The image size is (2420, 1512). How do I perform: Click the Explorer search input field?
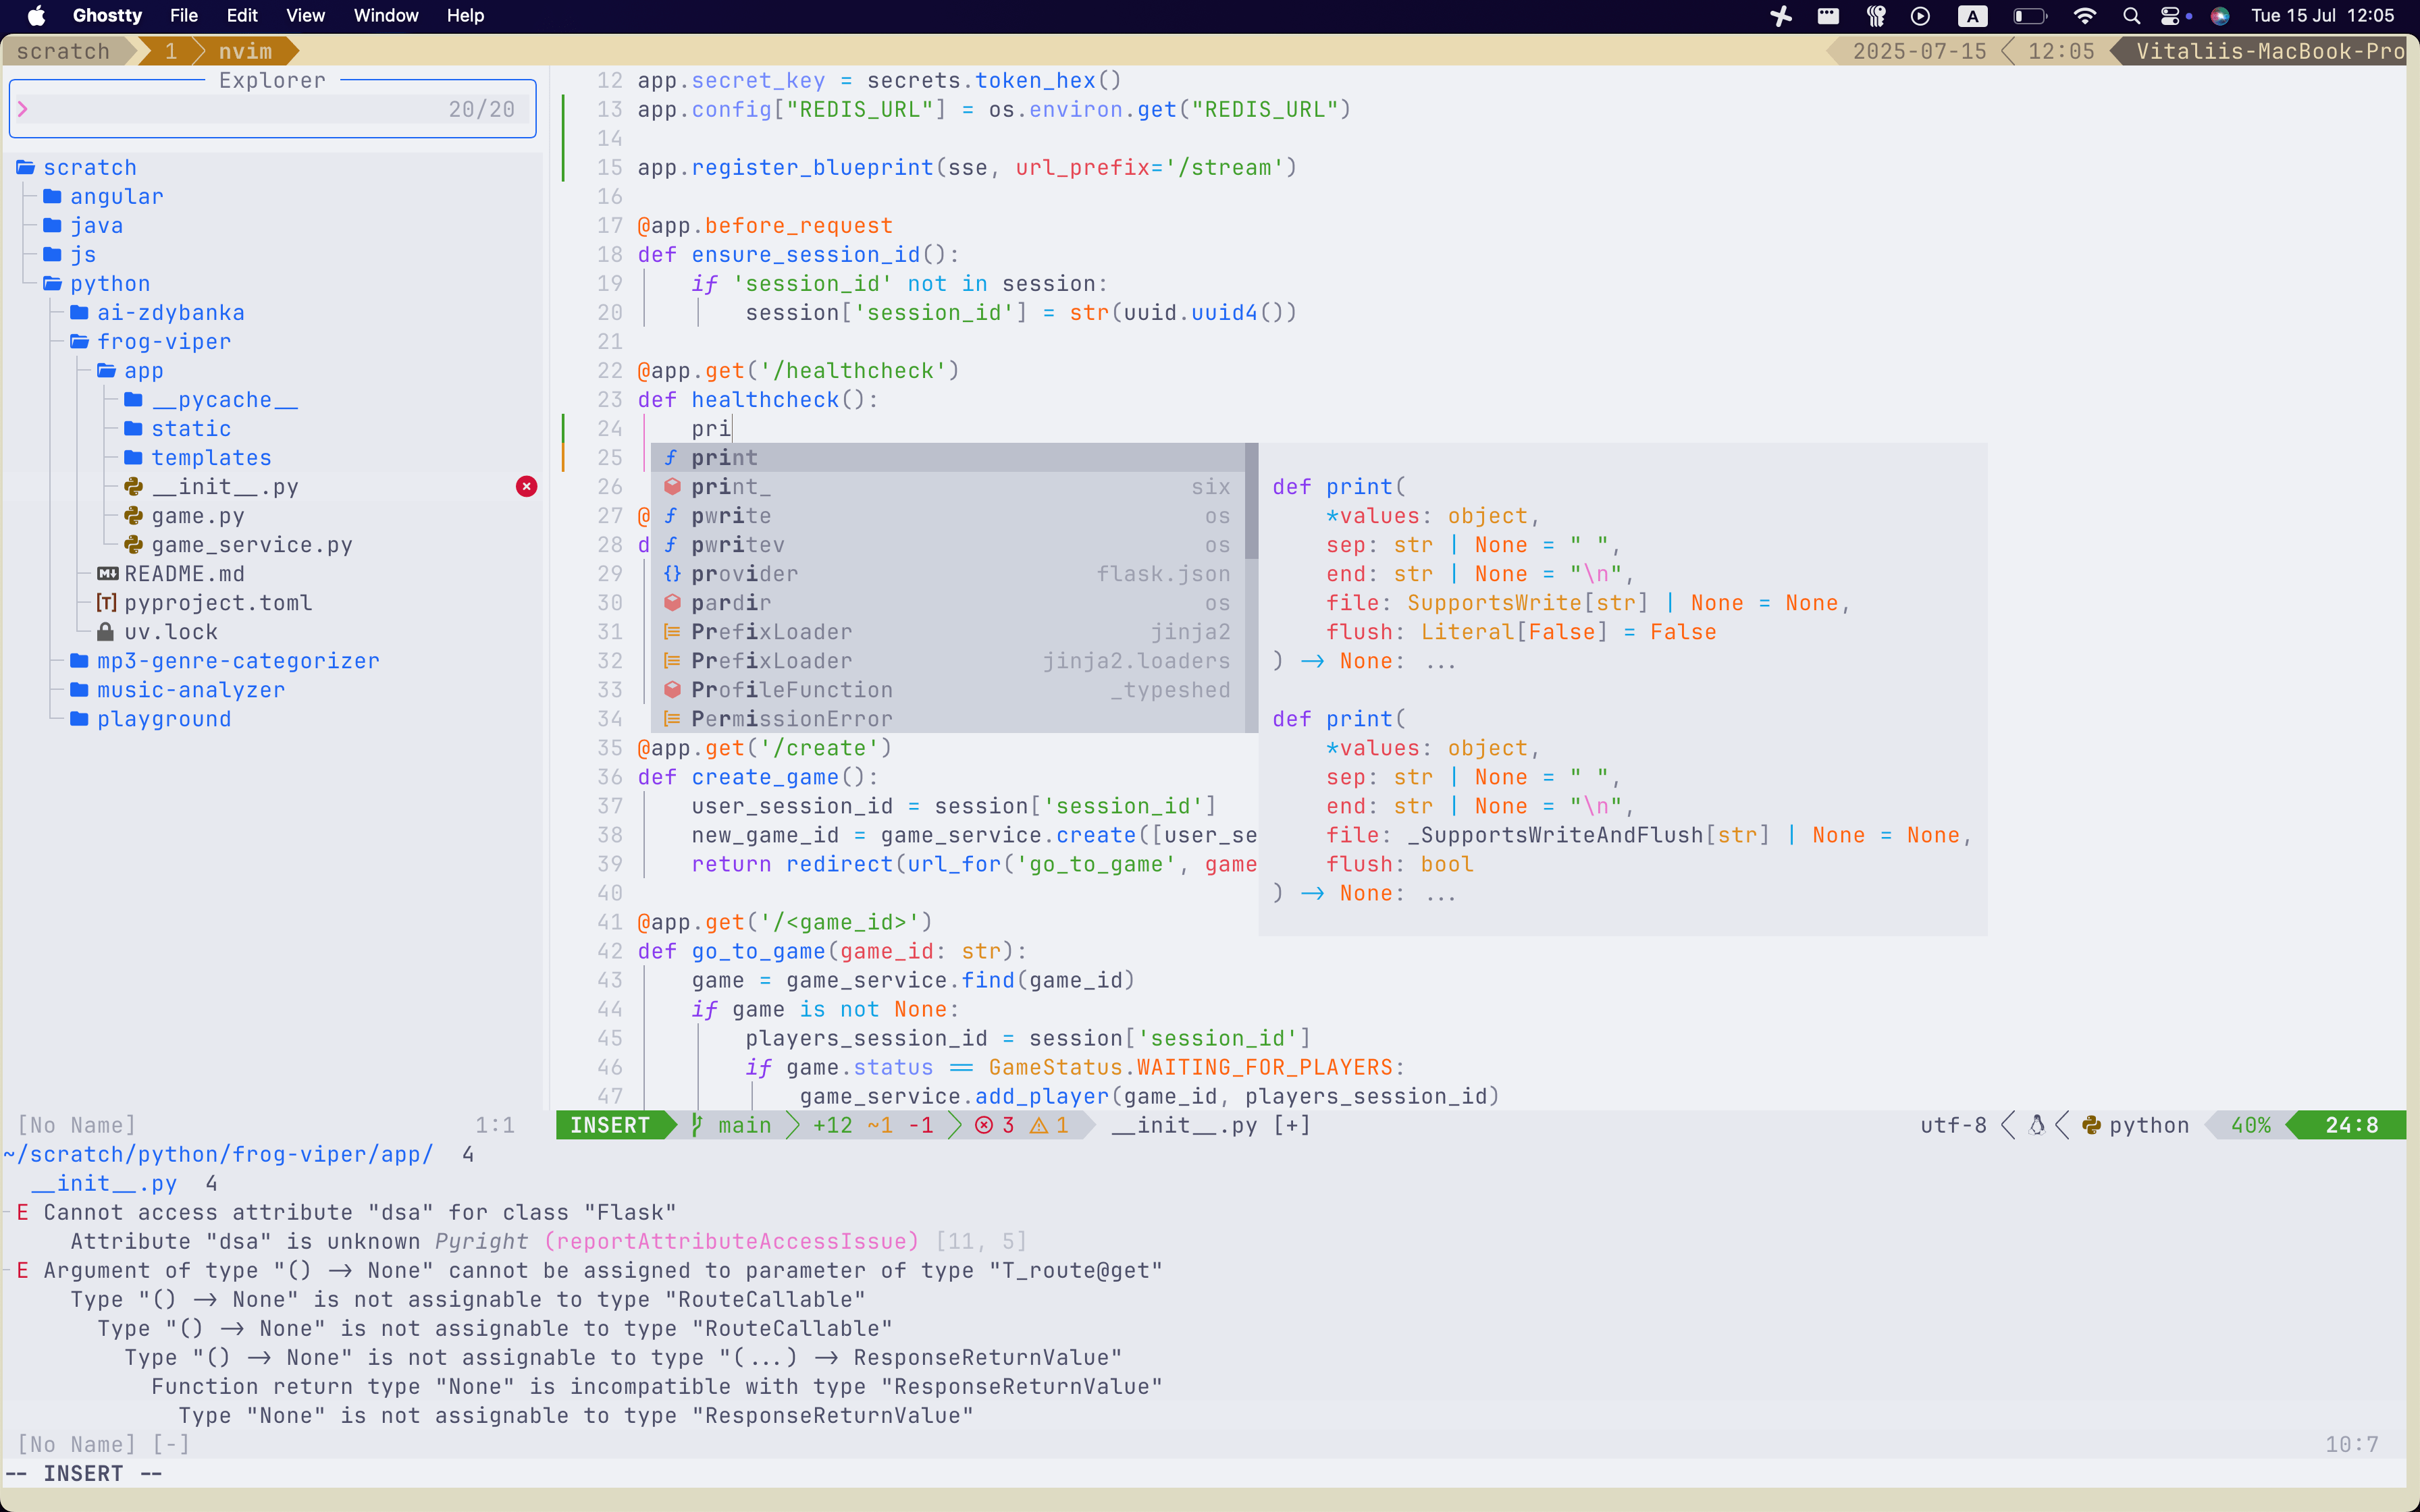pos(272,109)
